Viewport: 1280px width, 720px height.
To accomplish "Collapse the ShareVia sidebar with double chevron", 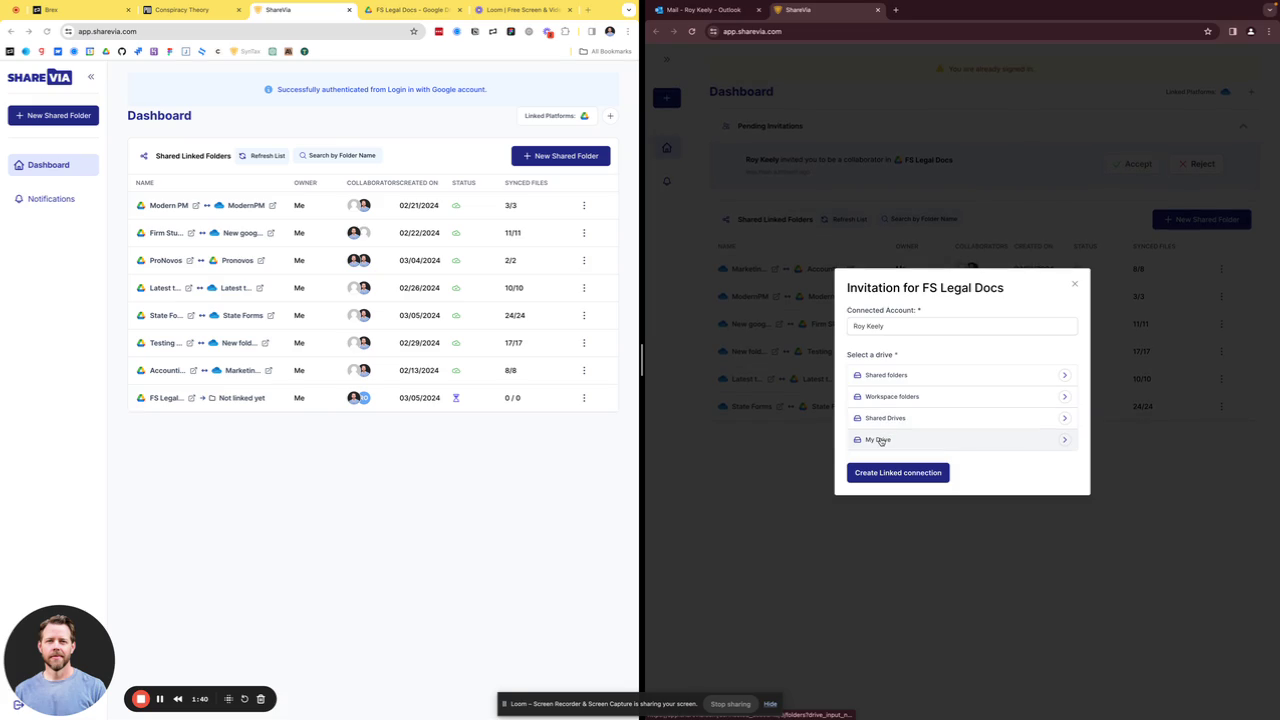I will coord(90,77).
